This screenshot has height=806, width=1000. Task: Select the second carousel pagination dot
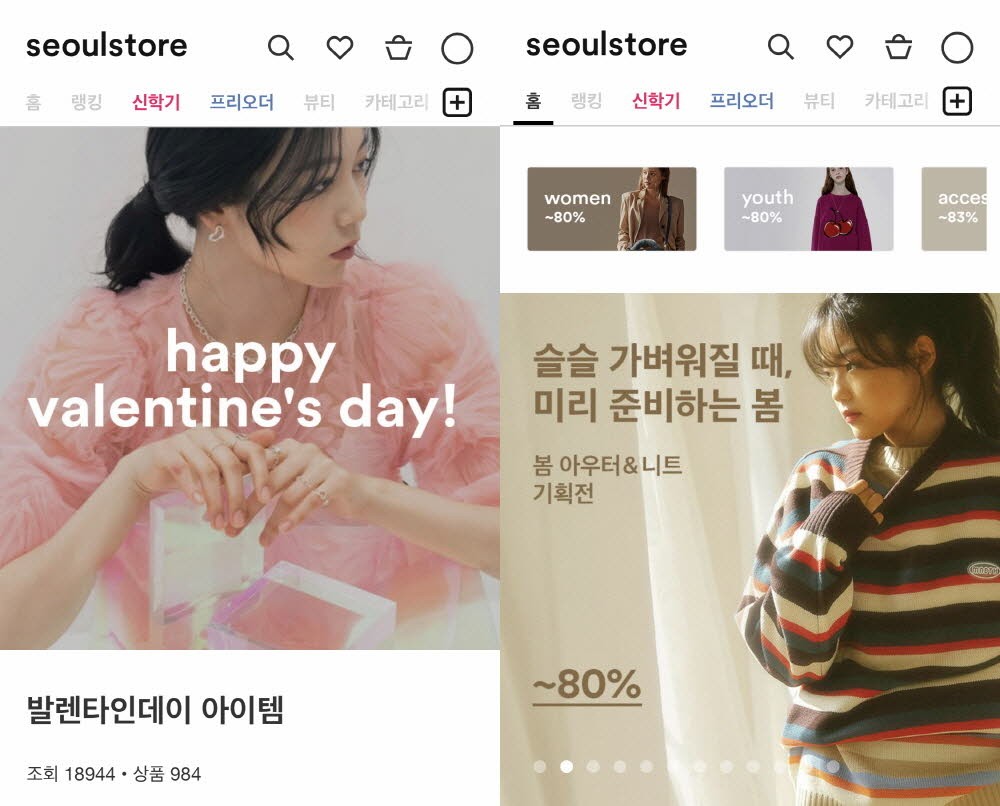coord(566,766)
